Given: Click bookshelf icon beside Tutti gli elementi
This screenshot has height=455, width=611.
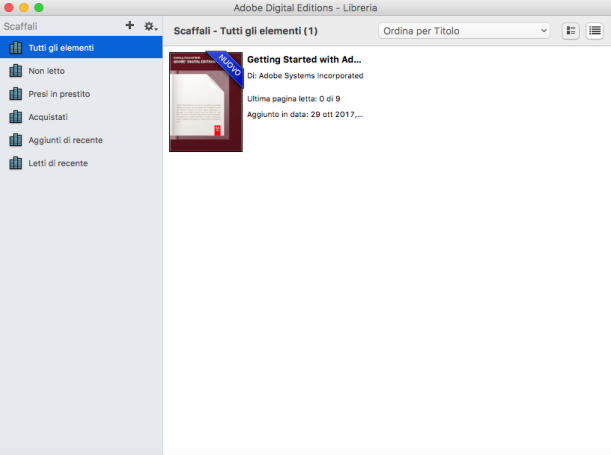Looking at the screenshot, I should 16,48.
